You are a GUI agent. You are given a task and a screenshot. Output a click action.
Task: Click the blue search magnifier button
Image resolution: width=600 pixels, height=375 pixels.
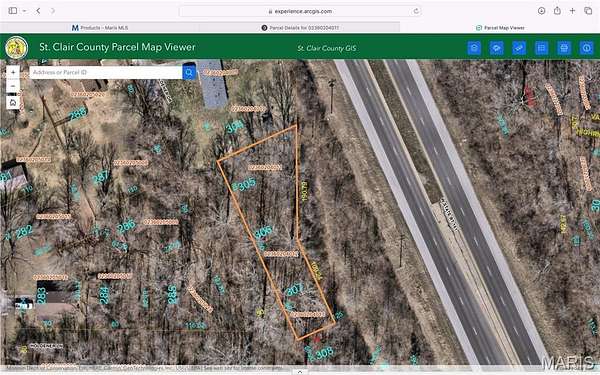[189, 72]
